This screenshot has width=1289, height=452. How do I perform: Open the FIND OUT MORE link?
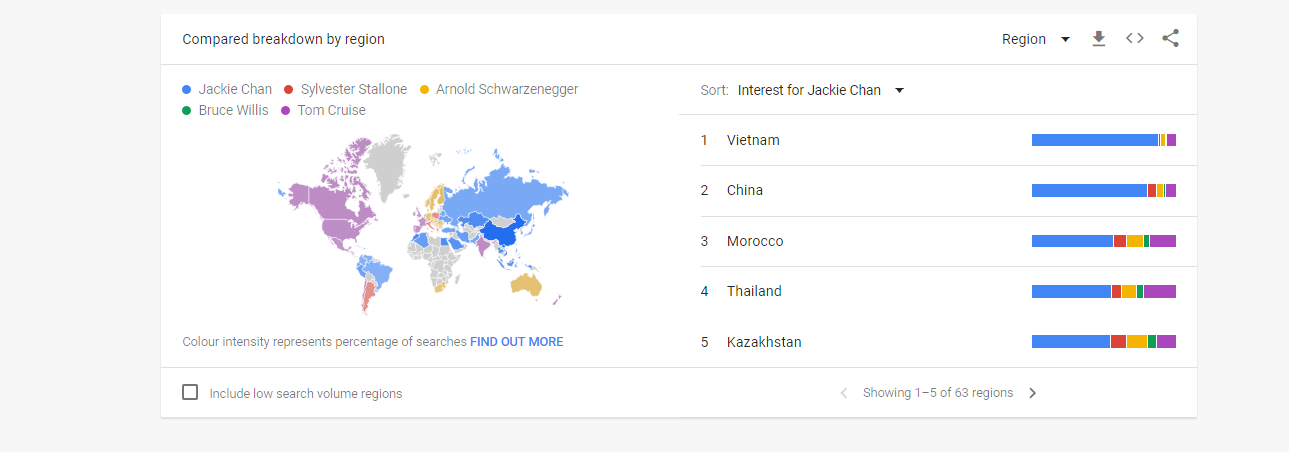tap(517, 342)
